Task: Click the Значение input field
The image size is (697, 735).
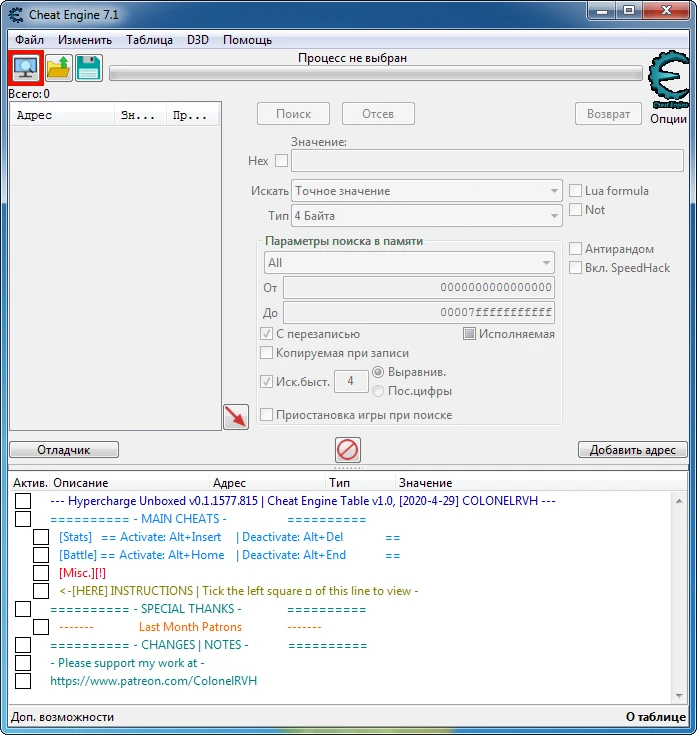Action: pos(487,161)
